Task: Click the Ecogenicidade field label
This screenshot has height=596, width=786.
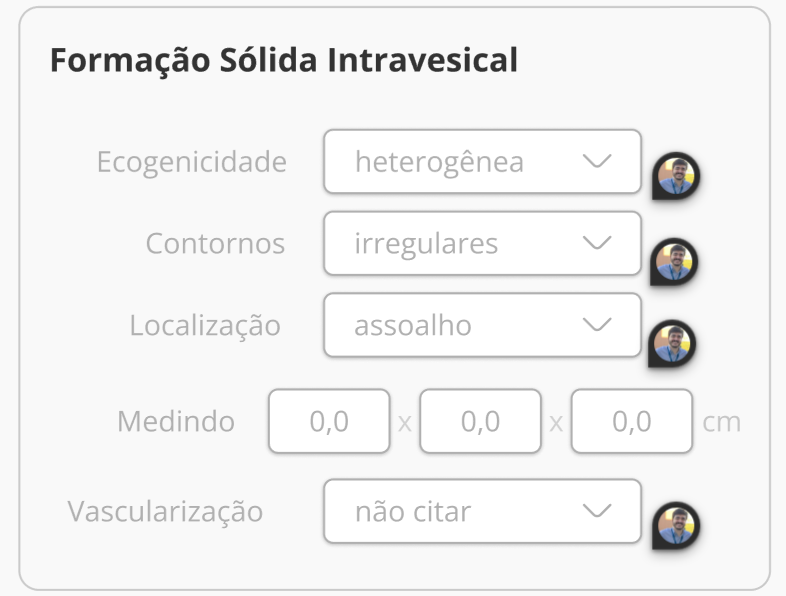Action: 191,162
